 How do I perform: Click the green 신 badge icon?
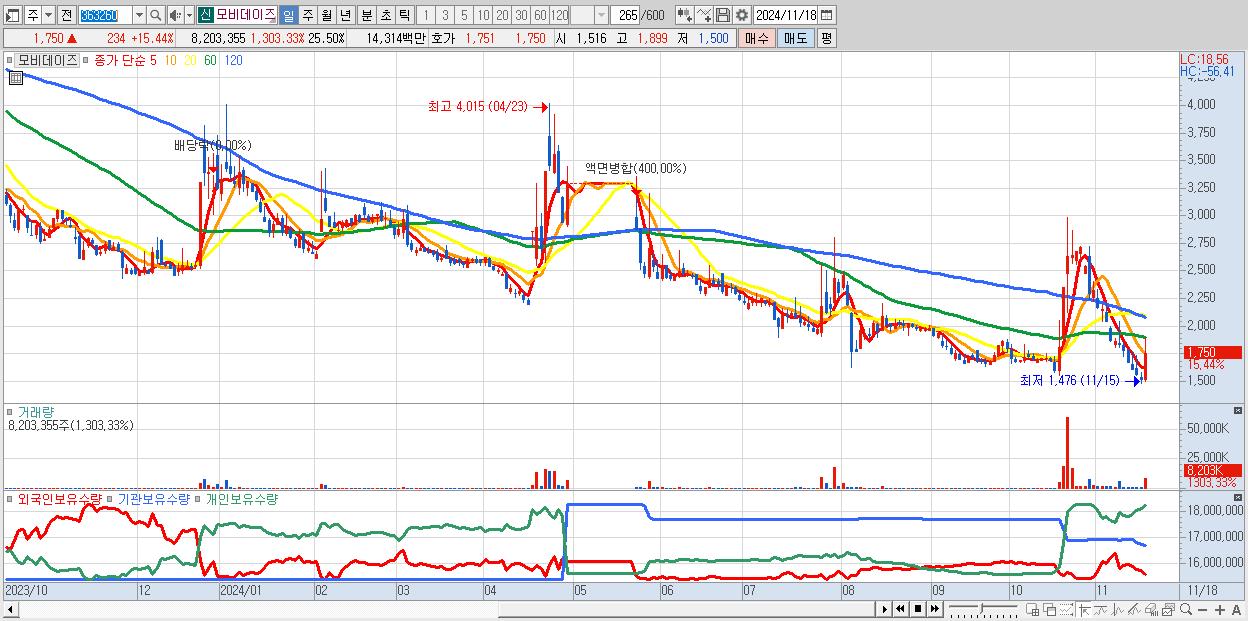point(205,15)
